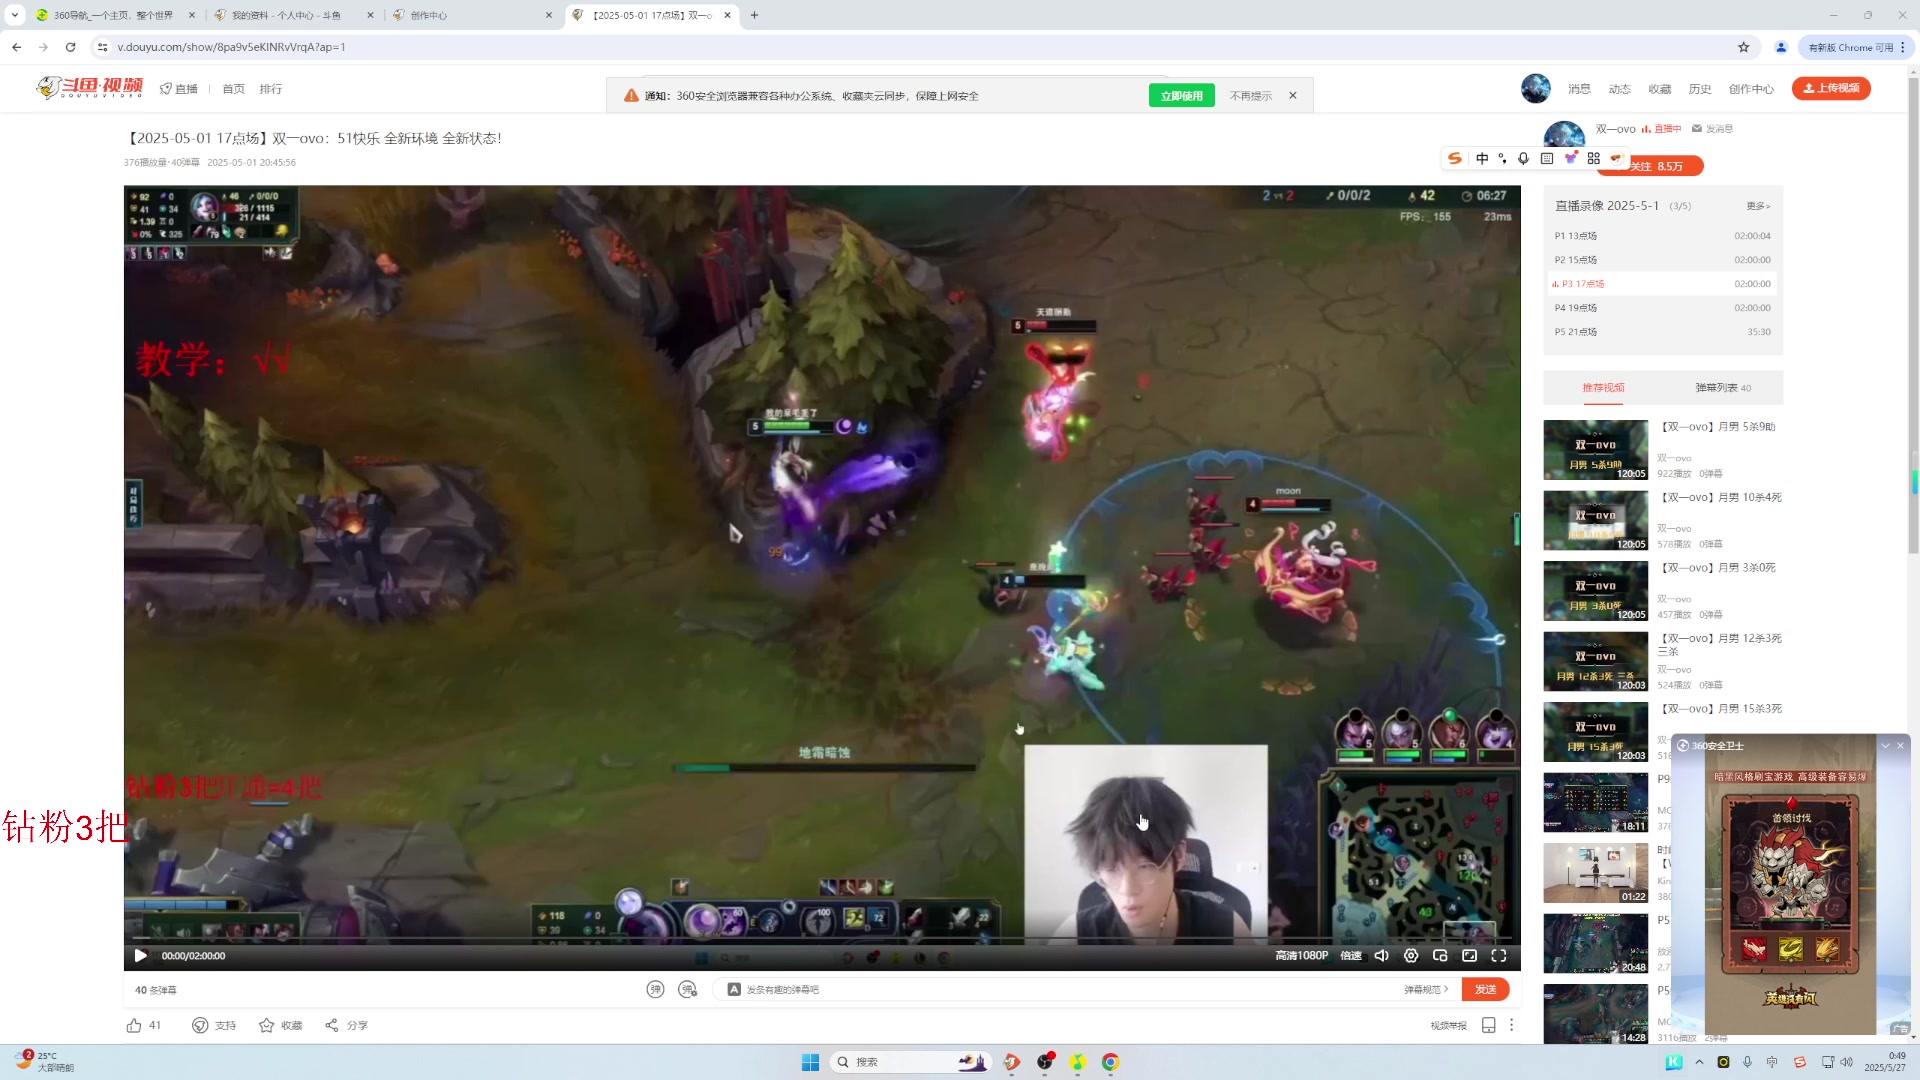
Task: Open Sogou IME voice input microphone
Action: 1523,158
